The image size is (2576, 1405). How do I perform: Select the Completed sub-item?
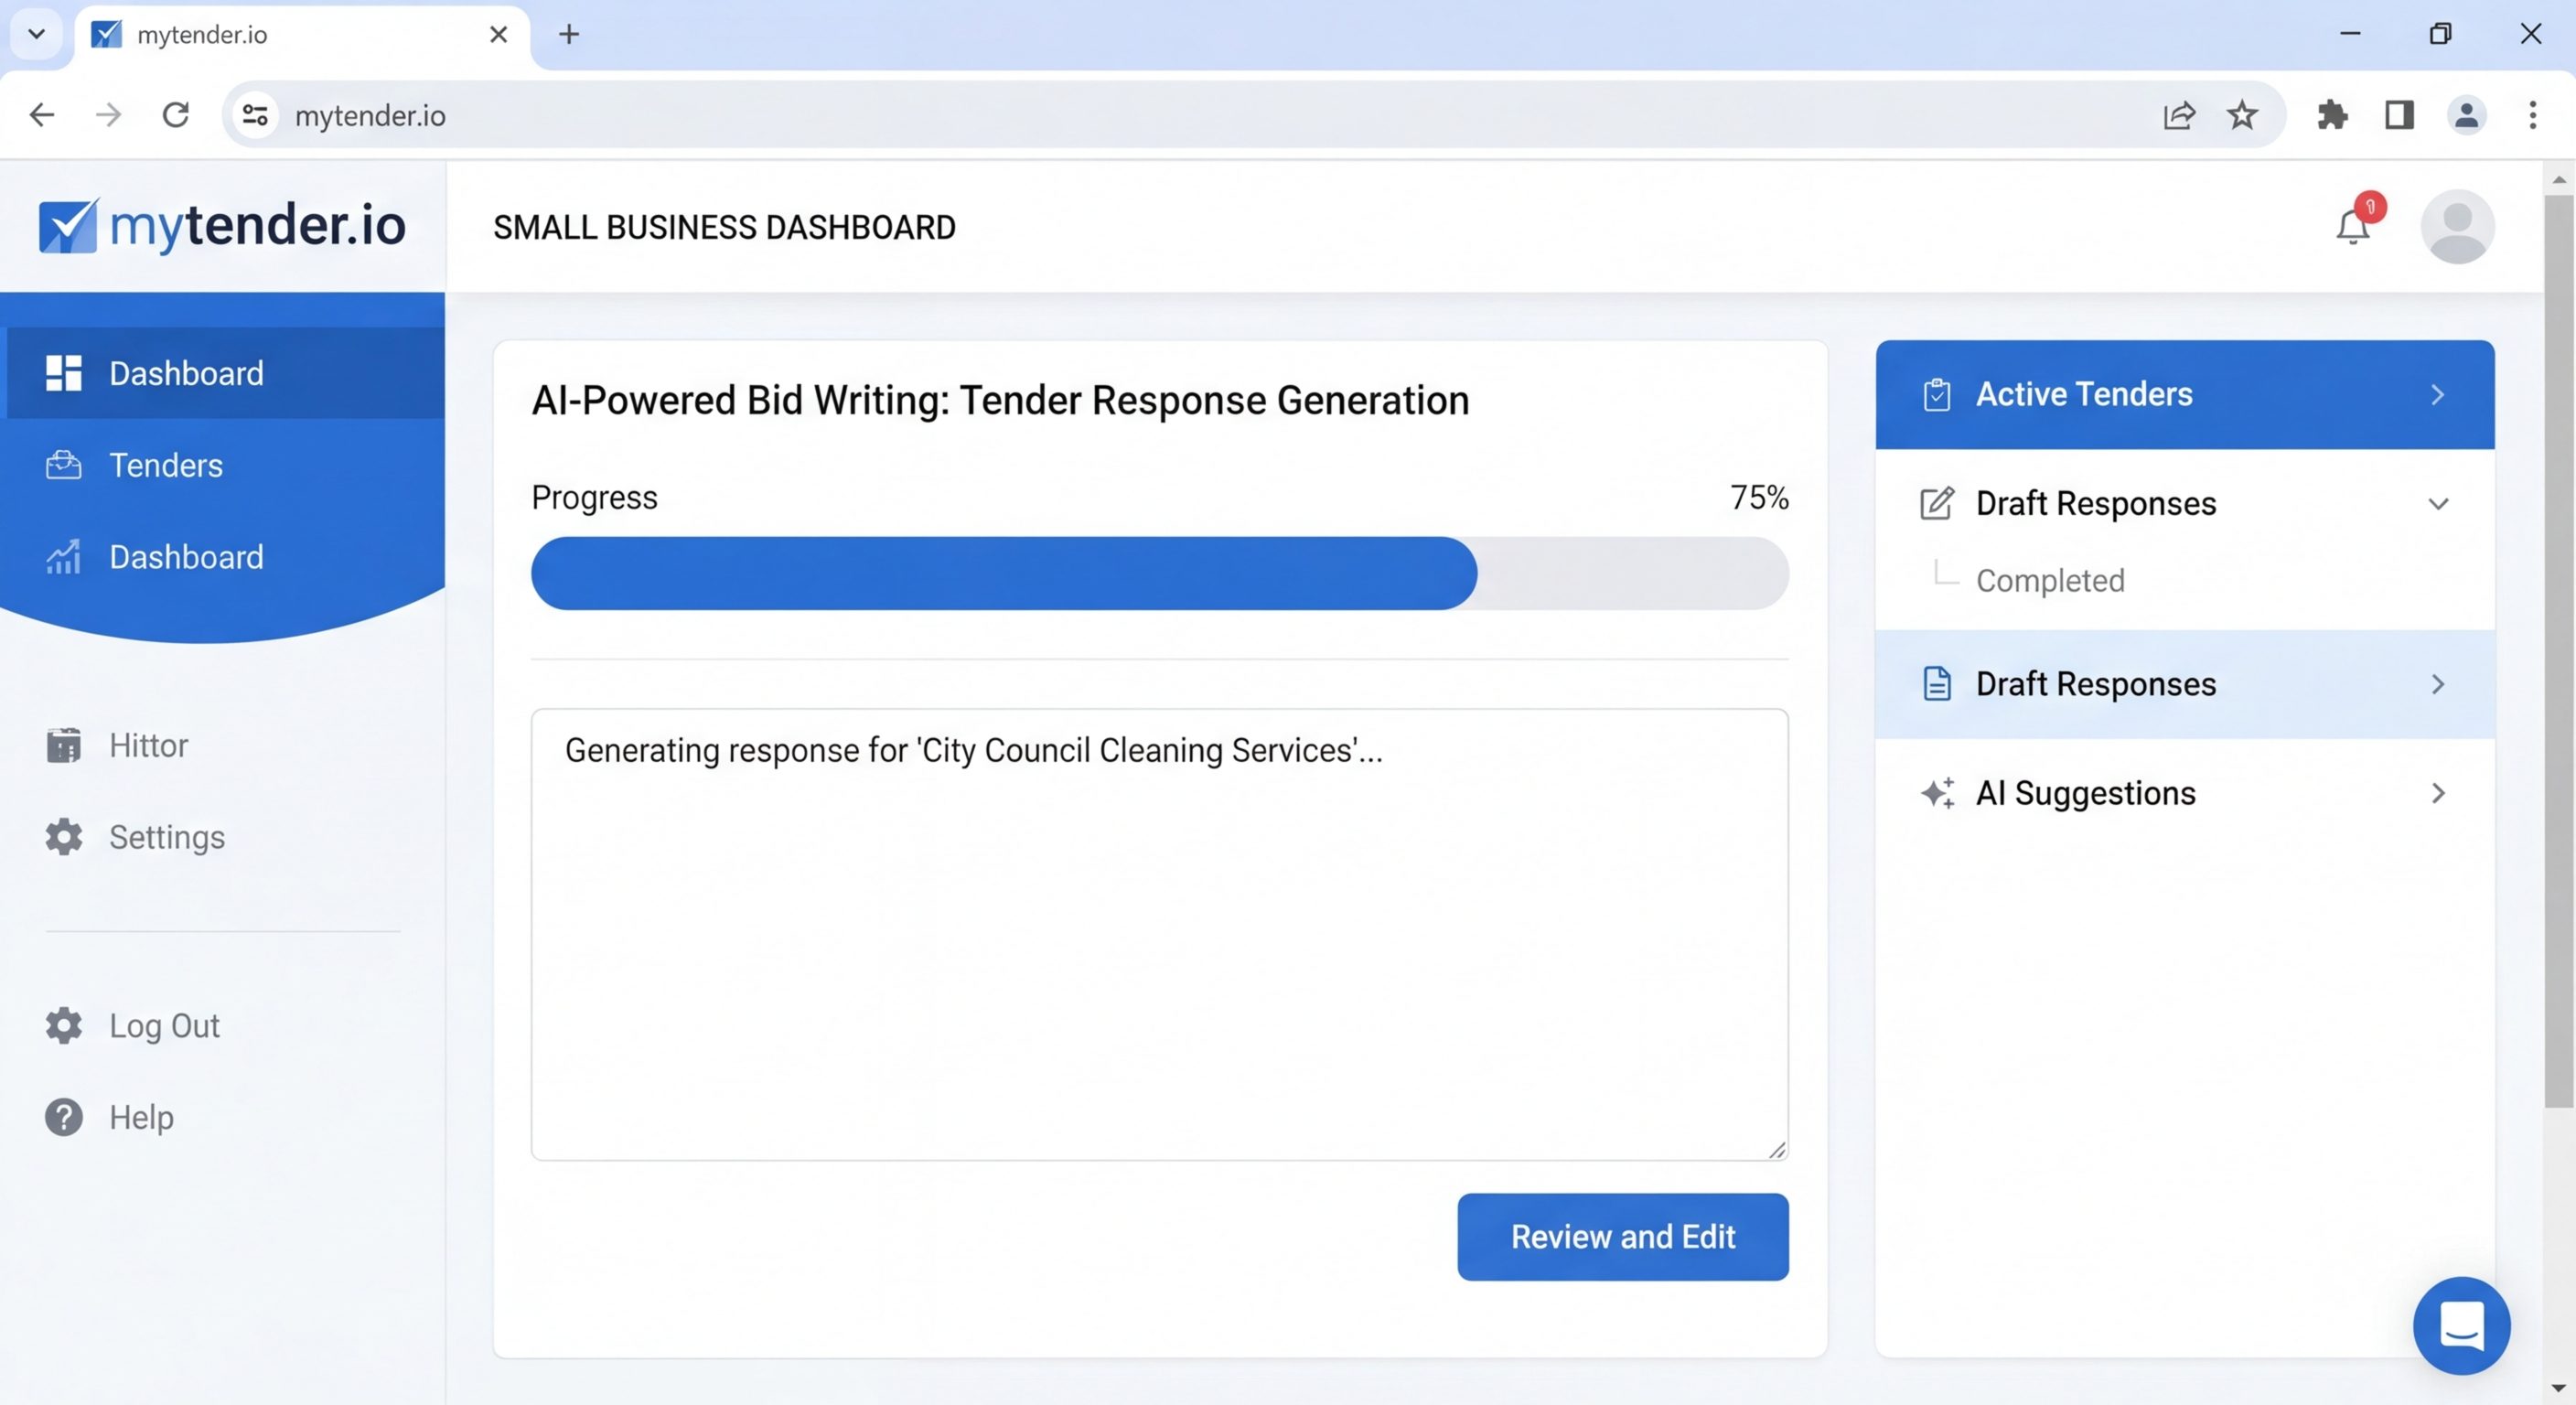[x=2049, y=581]
